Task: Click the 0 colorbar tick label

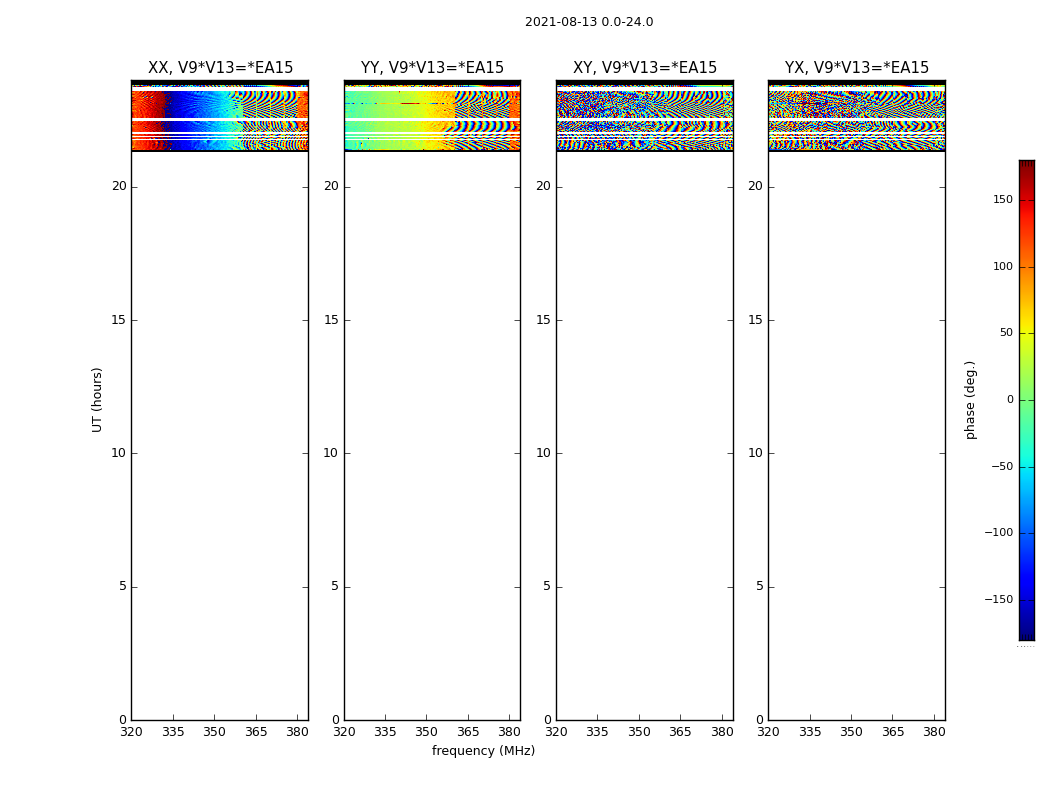Action: [1010, 400]
